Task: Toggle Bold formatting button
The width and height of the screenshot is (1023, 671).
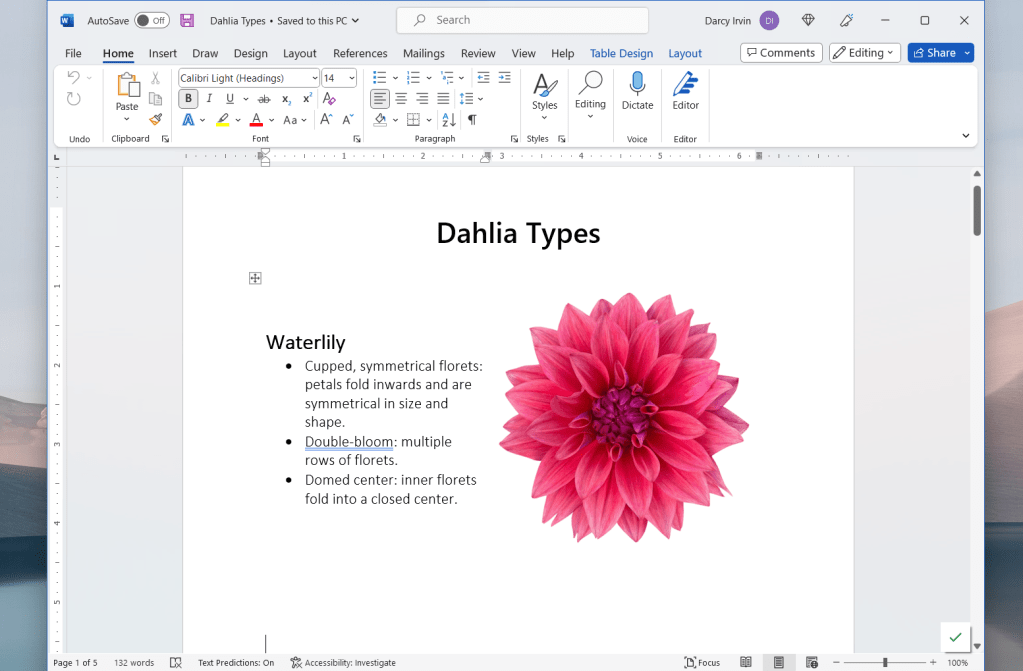Action: (188, 98)
